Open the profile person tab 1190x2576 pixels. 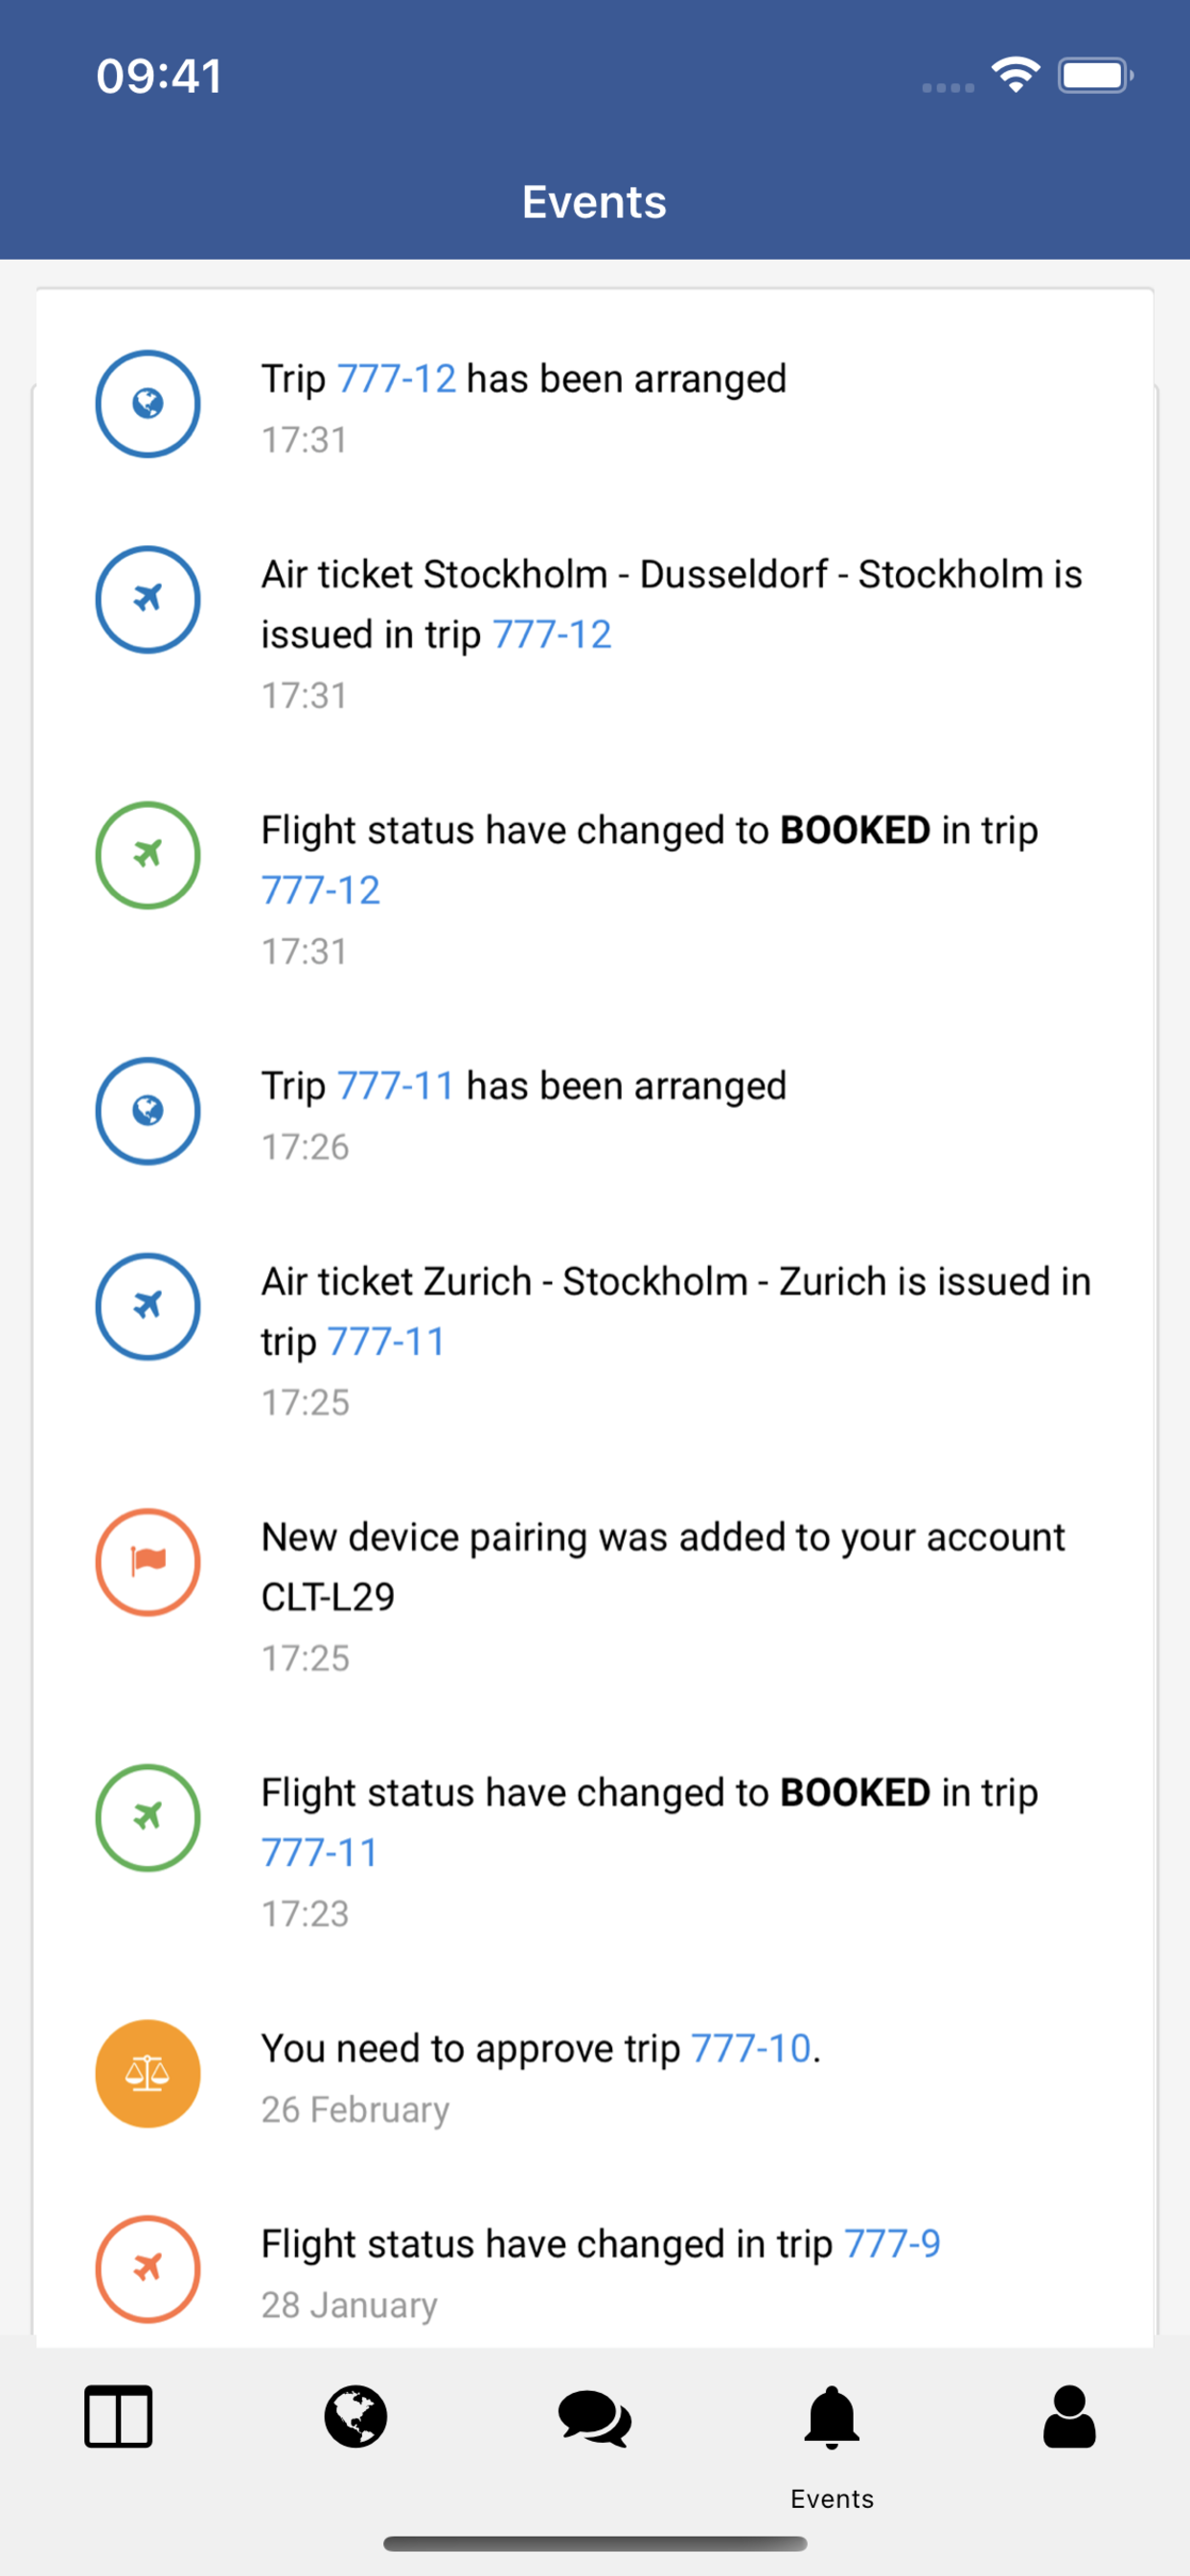point(1069,2417)
